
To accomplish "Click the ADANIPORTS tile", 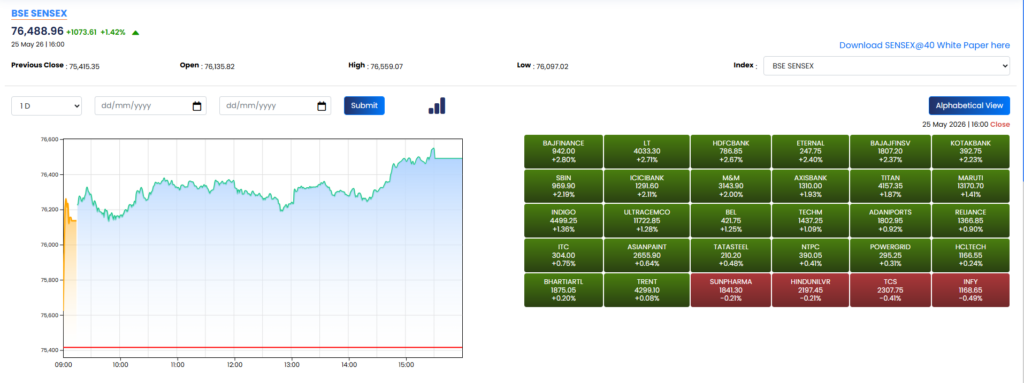I will (889, 221).
